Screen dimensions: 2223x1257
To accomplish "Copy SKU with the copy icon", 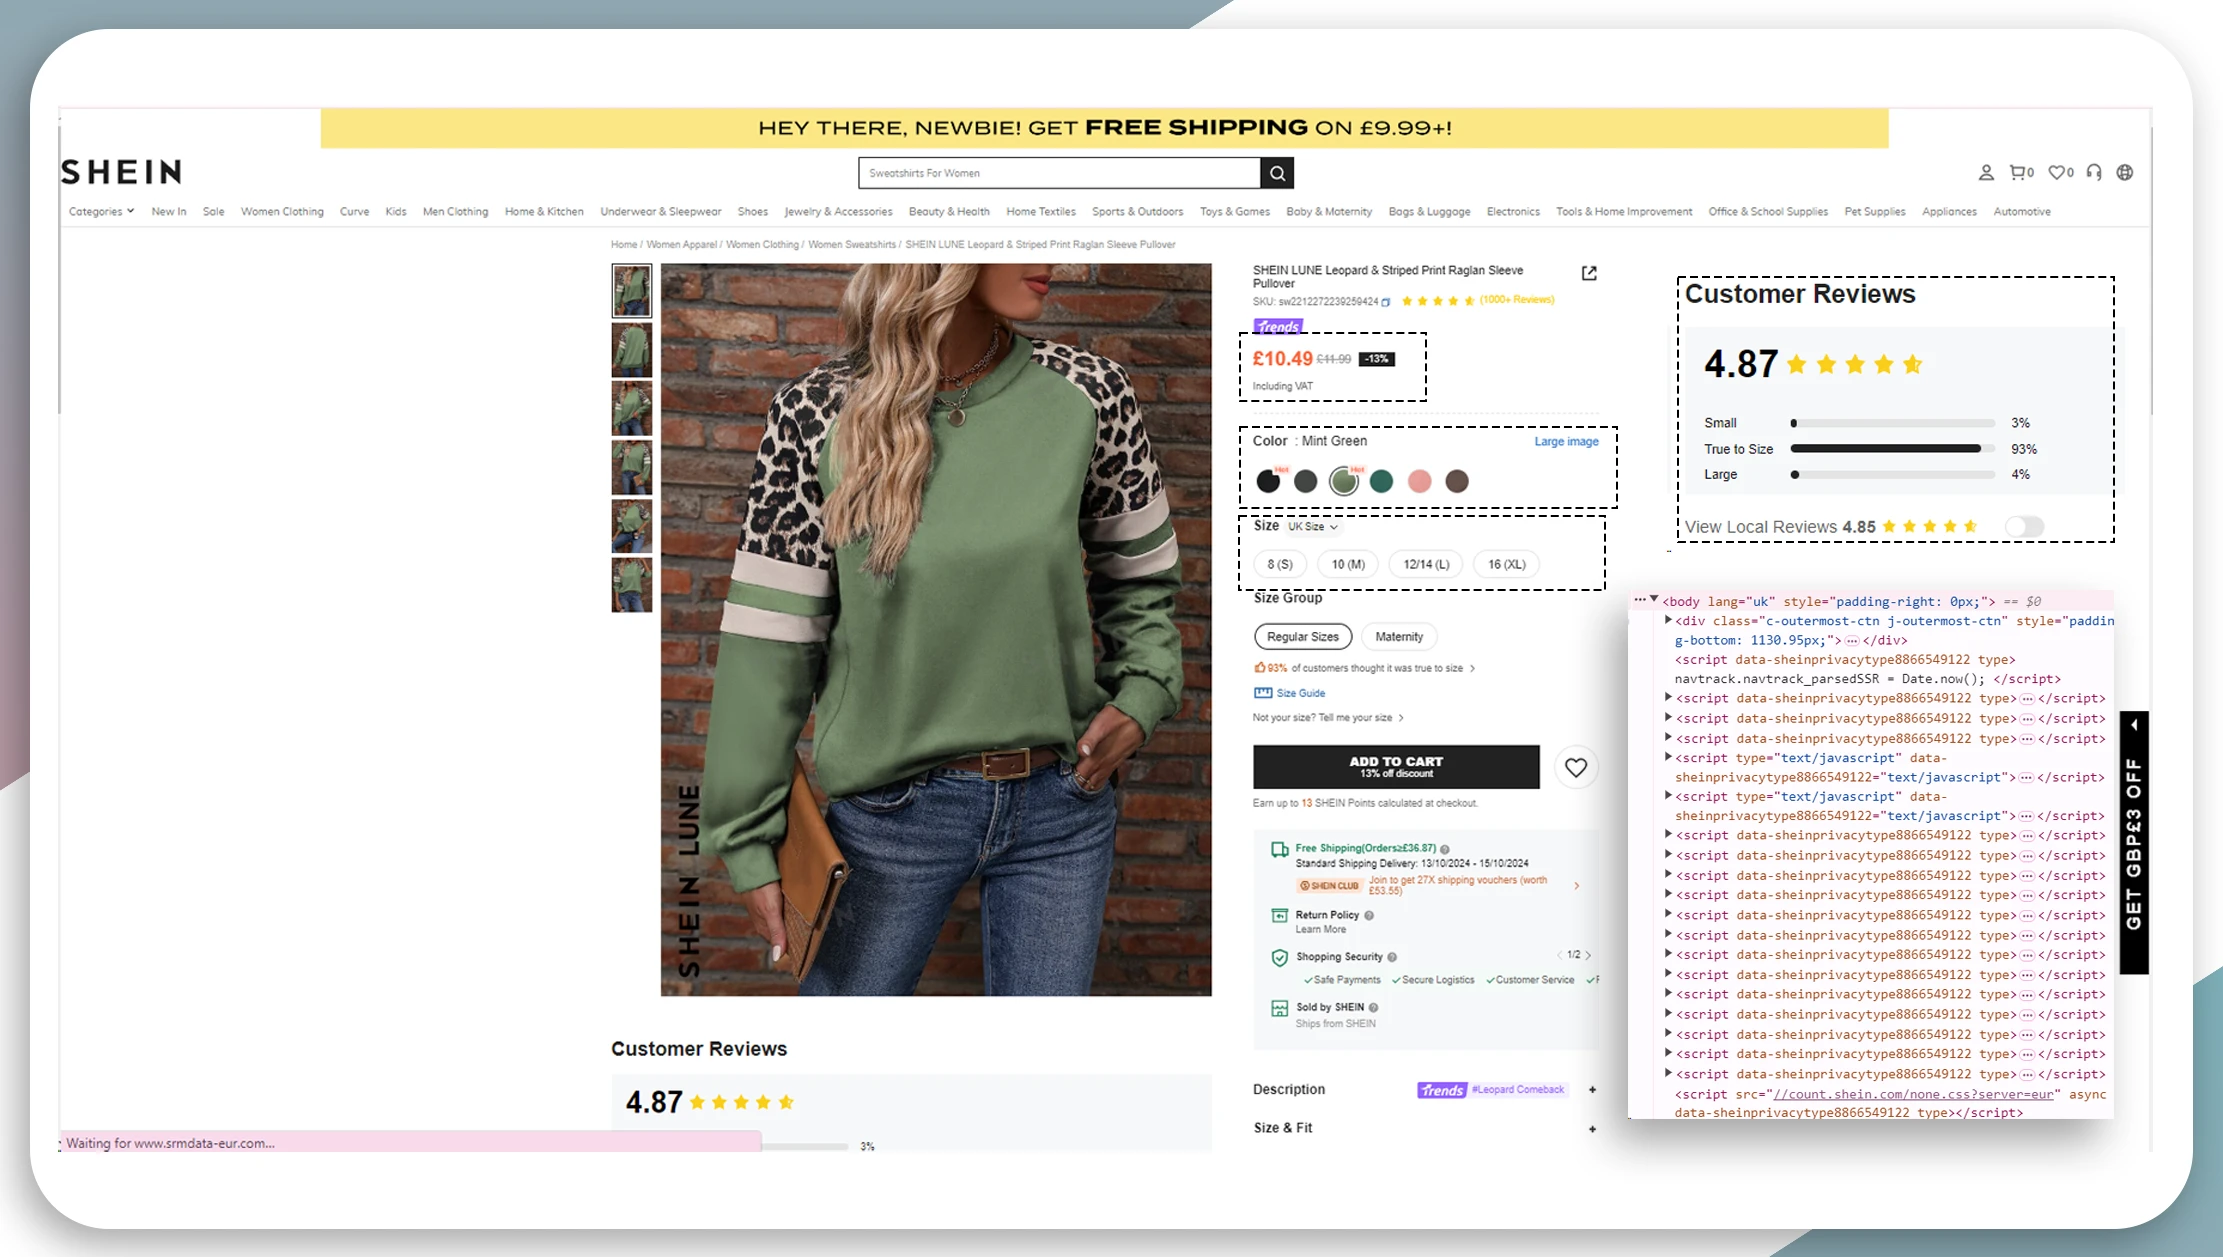I will tap(1386, 302).
